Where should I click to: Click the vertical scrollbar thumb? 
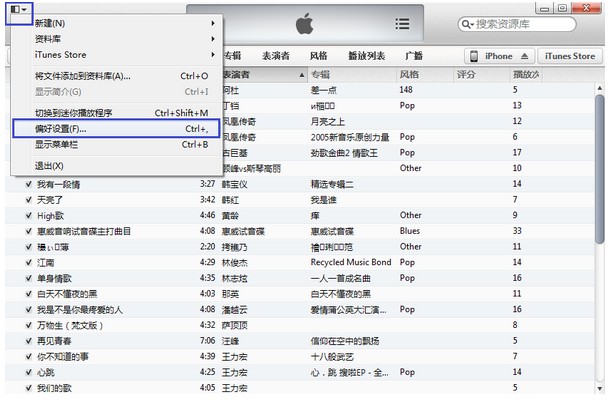(600, 169)
